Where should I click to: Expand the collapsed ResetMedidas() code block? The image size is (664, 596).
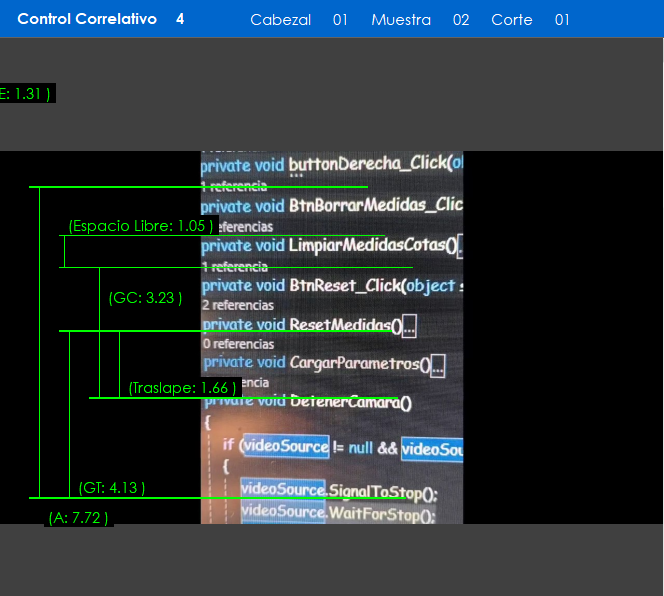pos(410,326)
